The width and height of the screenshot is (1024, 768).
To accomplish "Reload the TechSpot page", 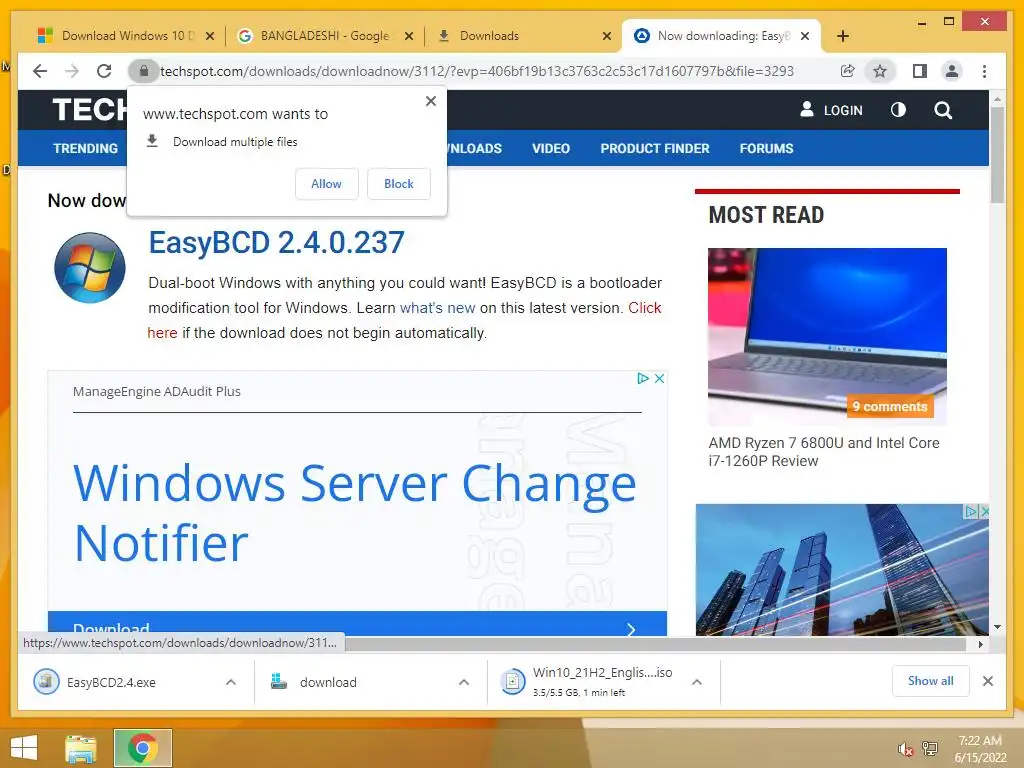I will point(104,71).
